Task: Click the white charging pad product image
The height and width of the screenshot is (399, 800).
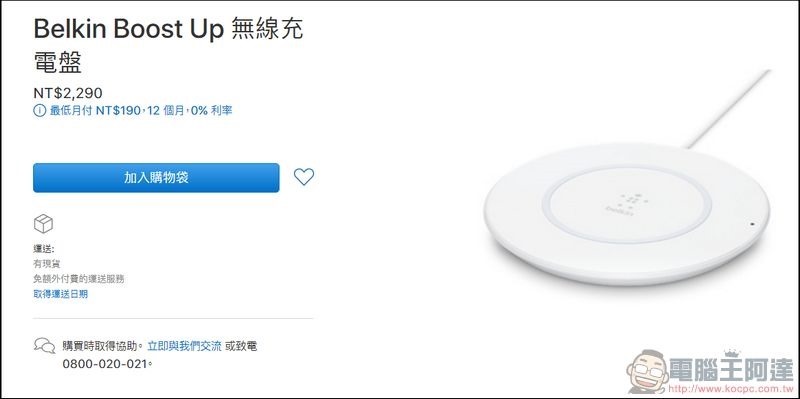Action: (x=627, y=214)
